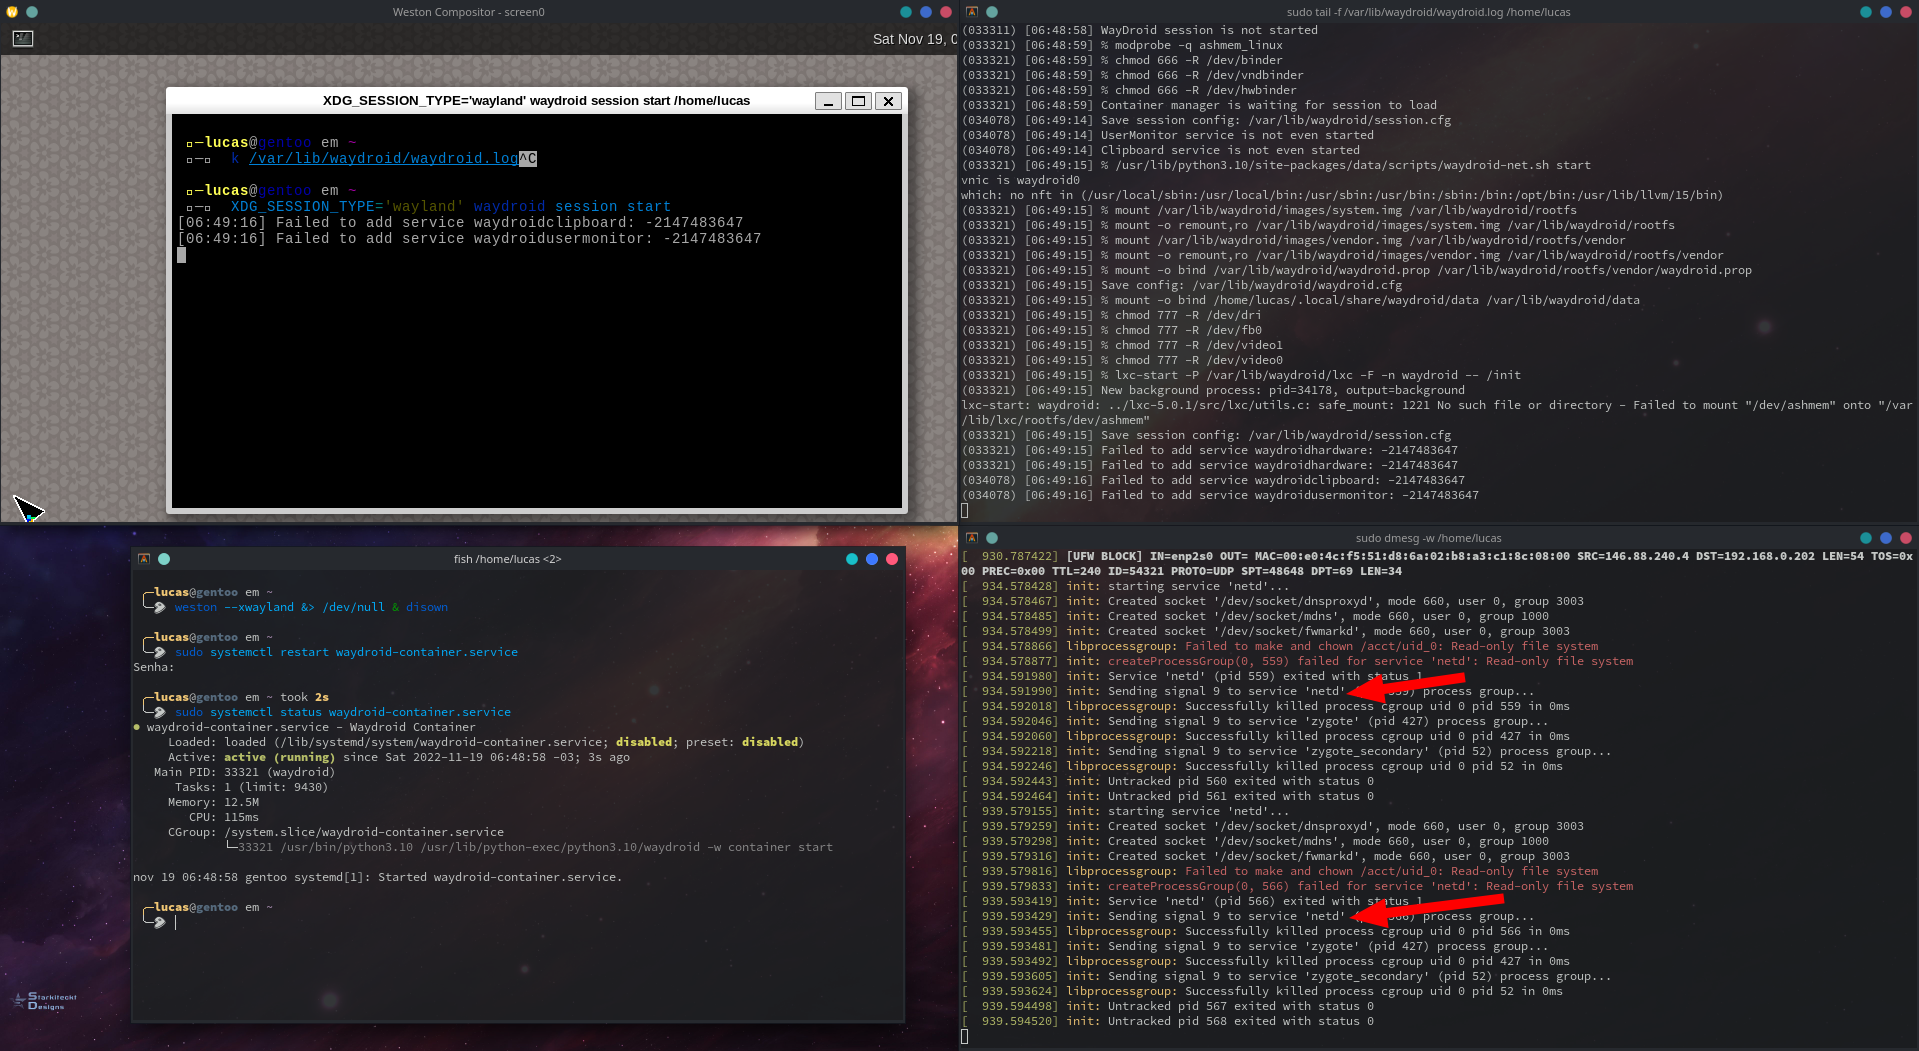Click the Kitty icon on the waydroid.log tail window
Viewport: 1919px width, 1051px height.
click(973, 12)
